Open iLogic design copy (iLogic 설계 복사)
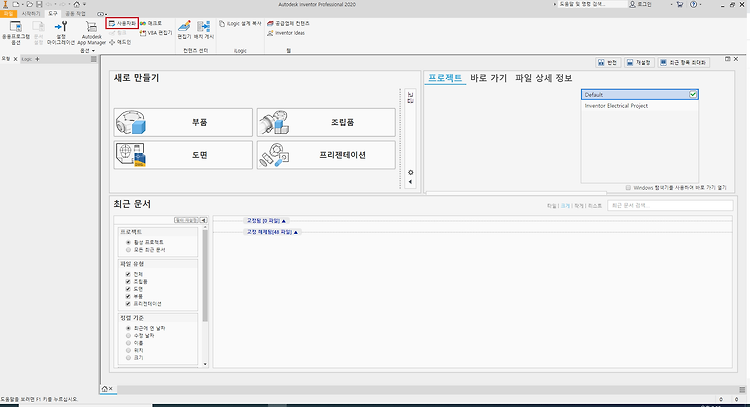Viewport: 750px width, 407px height. pyautogui.click(x=241, y=23)
